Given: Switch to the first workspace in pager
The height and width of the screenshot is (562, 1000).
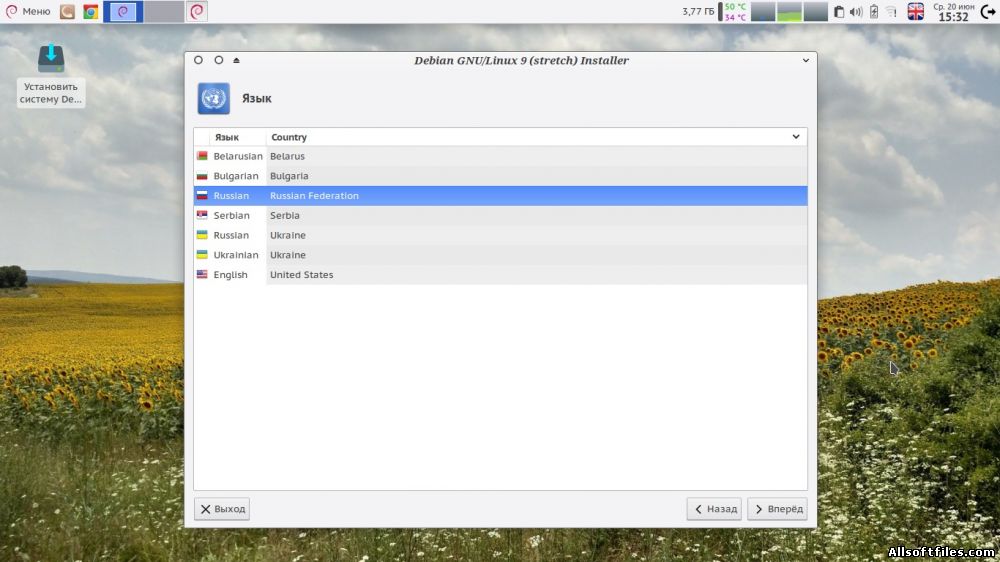Looking at the screenshot, I should point(122,11).
